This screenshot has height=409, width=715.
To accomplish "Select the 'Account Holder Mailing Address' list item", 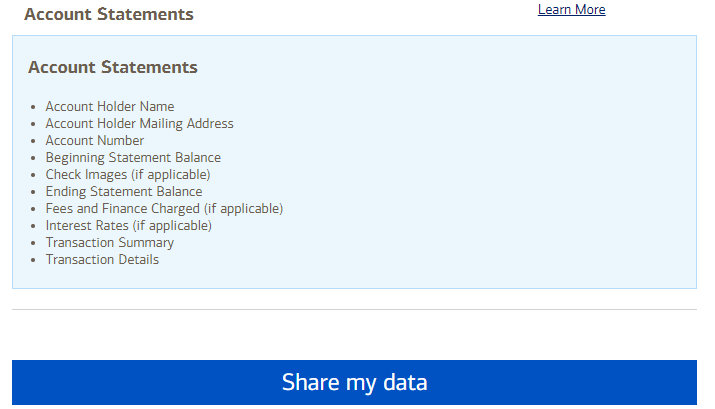I will pyautogui.click(x=140, y=124).
